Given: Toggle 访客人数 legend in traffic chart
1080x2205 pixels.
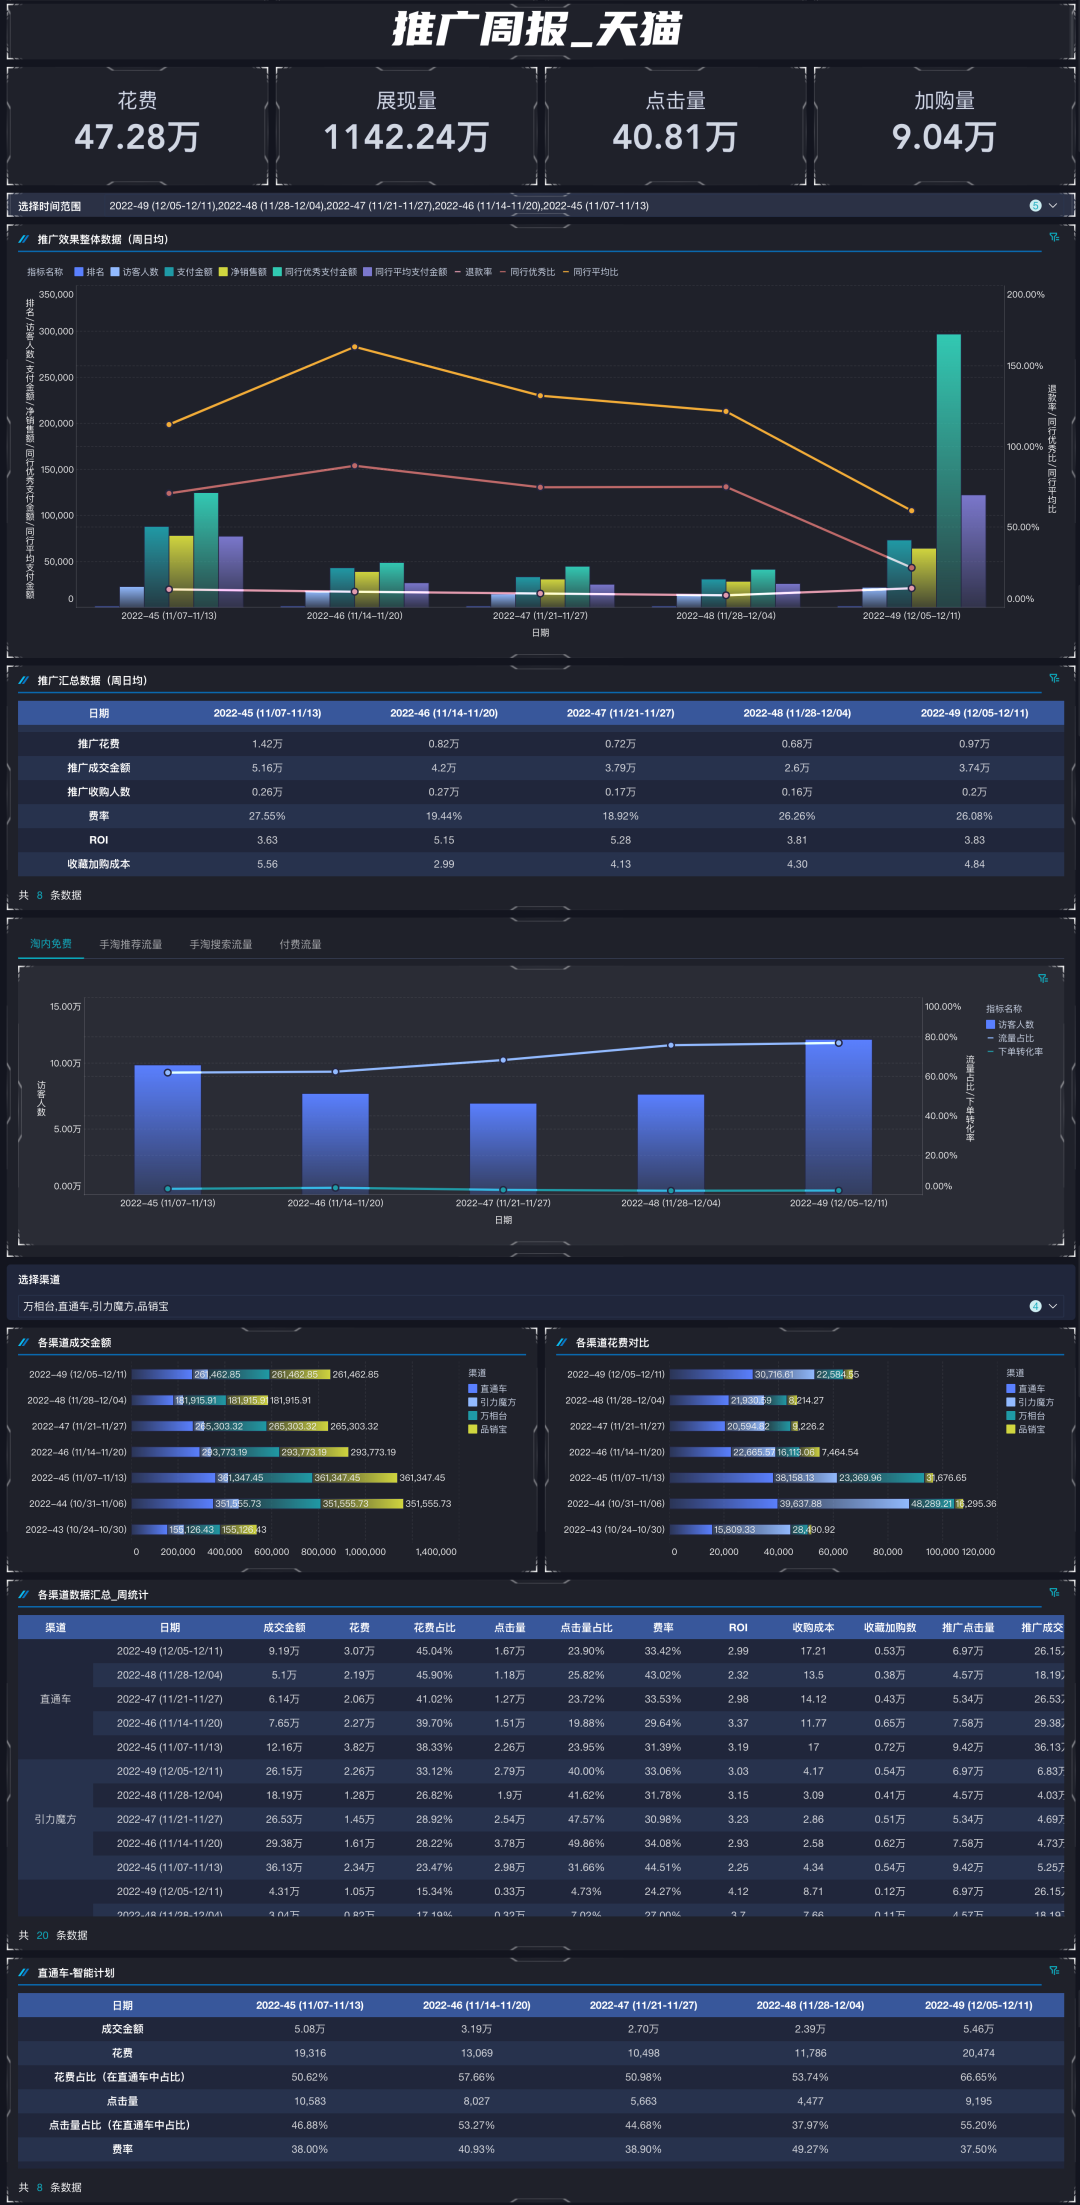Looking at the screenshot, I should click(x=1011, y=1024).
